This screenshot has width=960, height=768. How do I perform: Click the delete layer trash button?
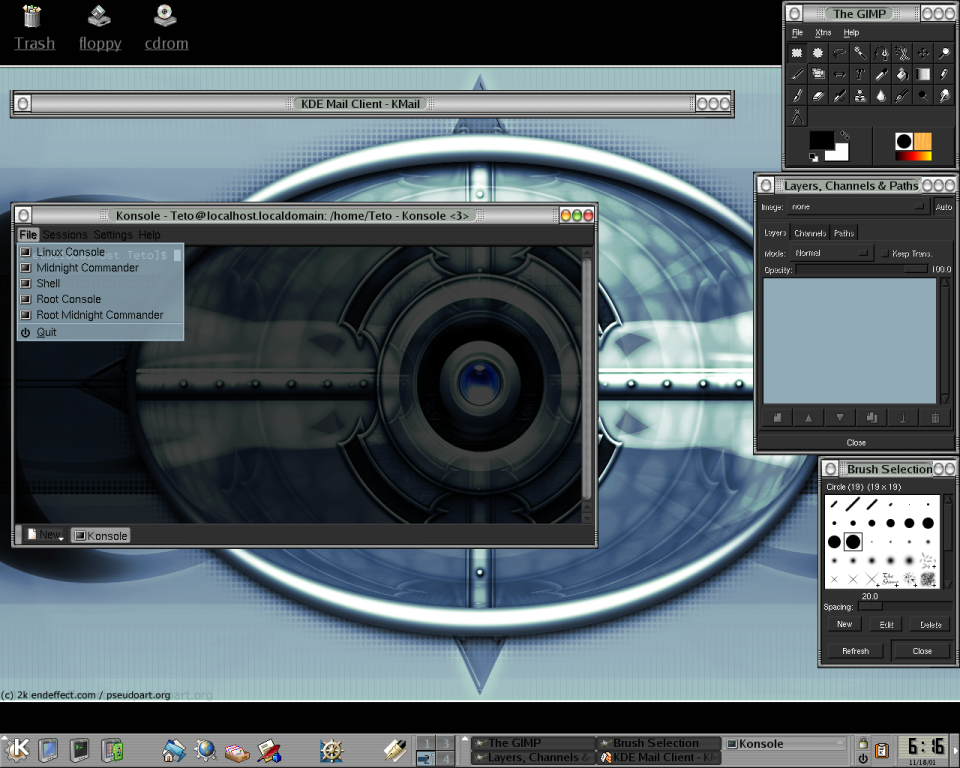click(935, 418)
